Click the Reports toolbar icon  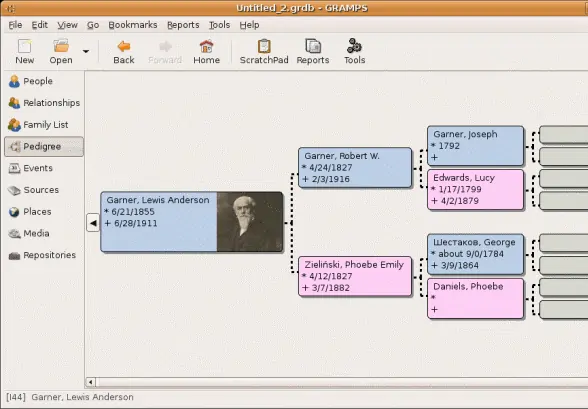313,46
